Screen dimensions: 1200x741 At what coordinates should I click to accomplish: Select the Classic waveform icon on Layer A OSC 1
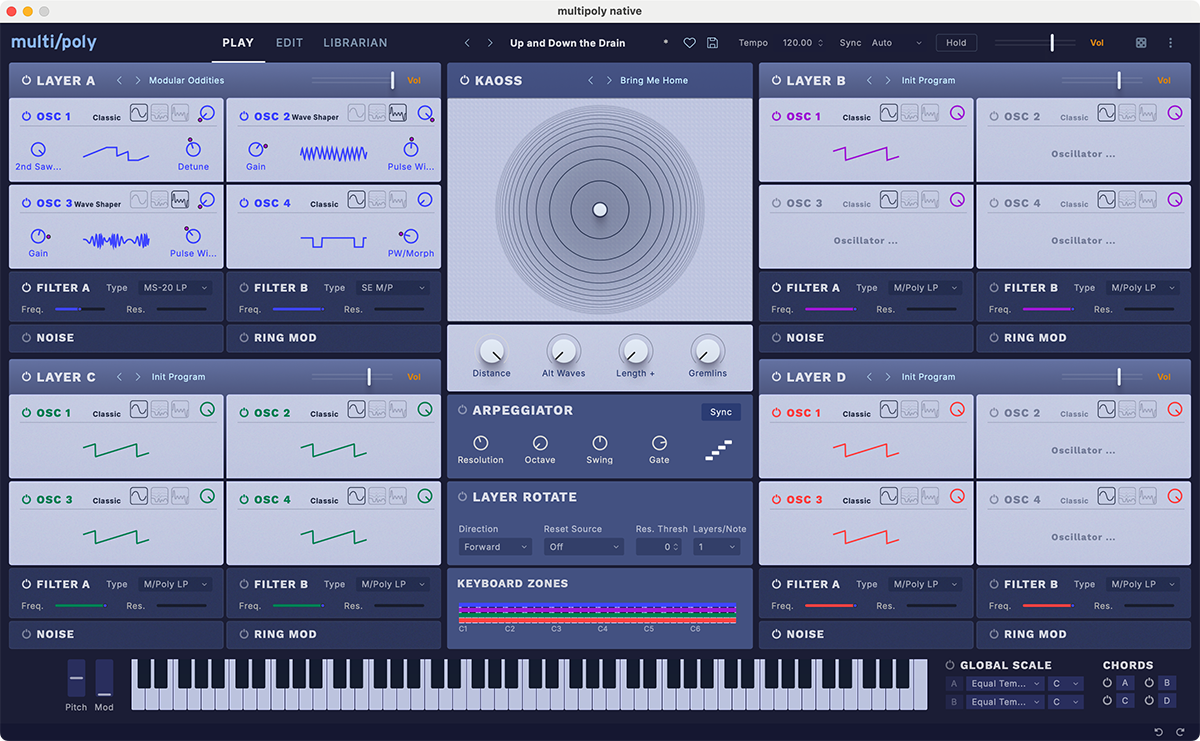[138, 113]
